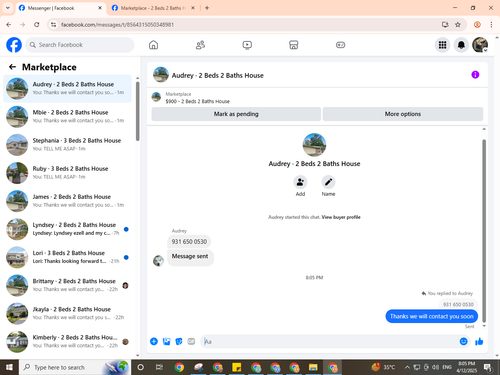Screen dimensions: 500x375
Task: Click the browser back arrow
Action: pos(9,25)
